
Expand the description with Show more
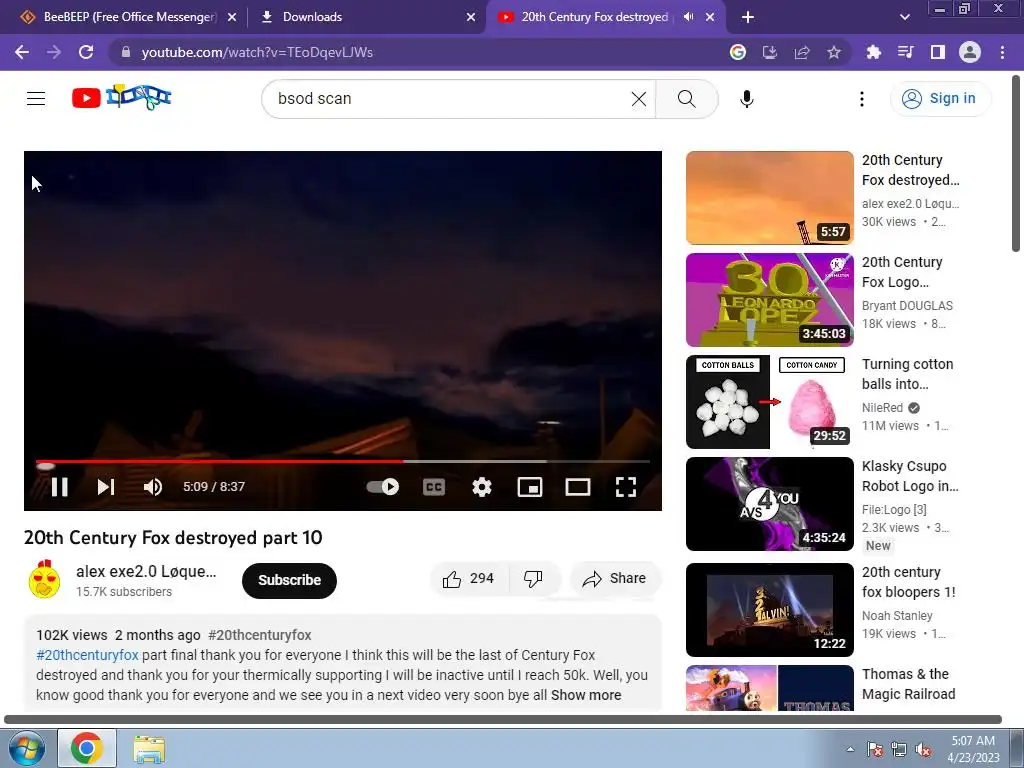coord(586,695)
